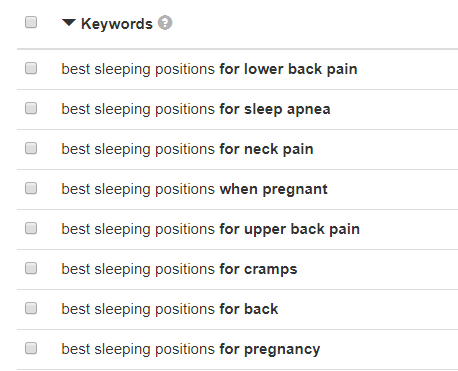Toggle the Keywords column sort arrow
This screenshot has width=458, height=371.
(x=69, y=23)
